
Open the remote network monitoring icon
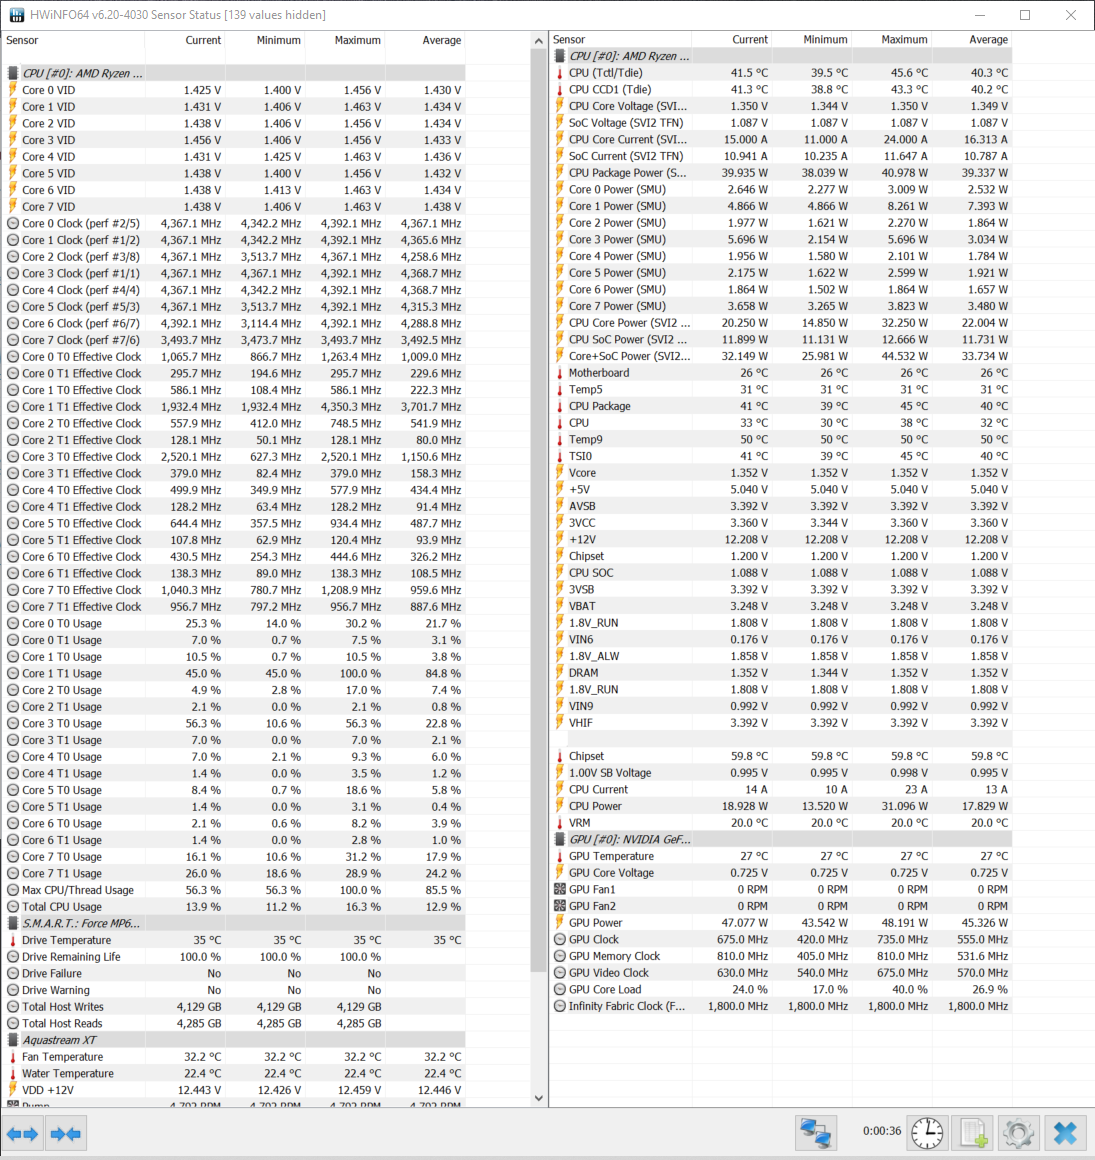click(816, 1133)
